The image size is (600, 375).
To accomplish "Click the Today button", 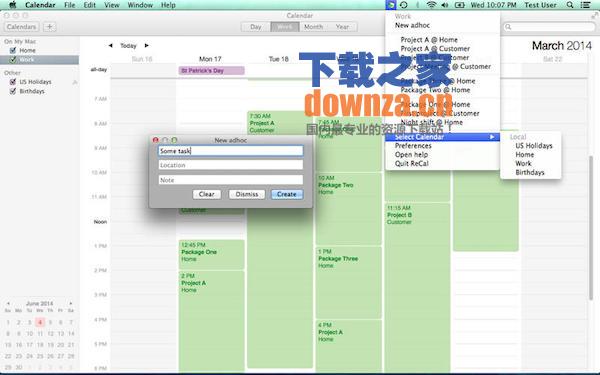I will (128, 46).
